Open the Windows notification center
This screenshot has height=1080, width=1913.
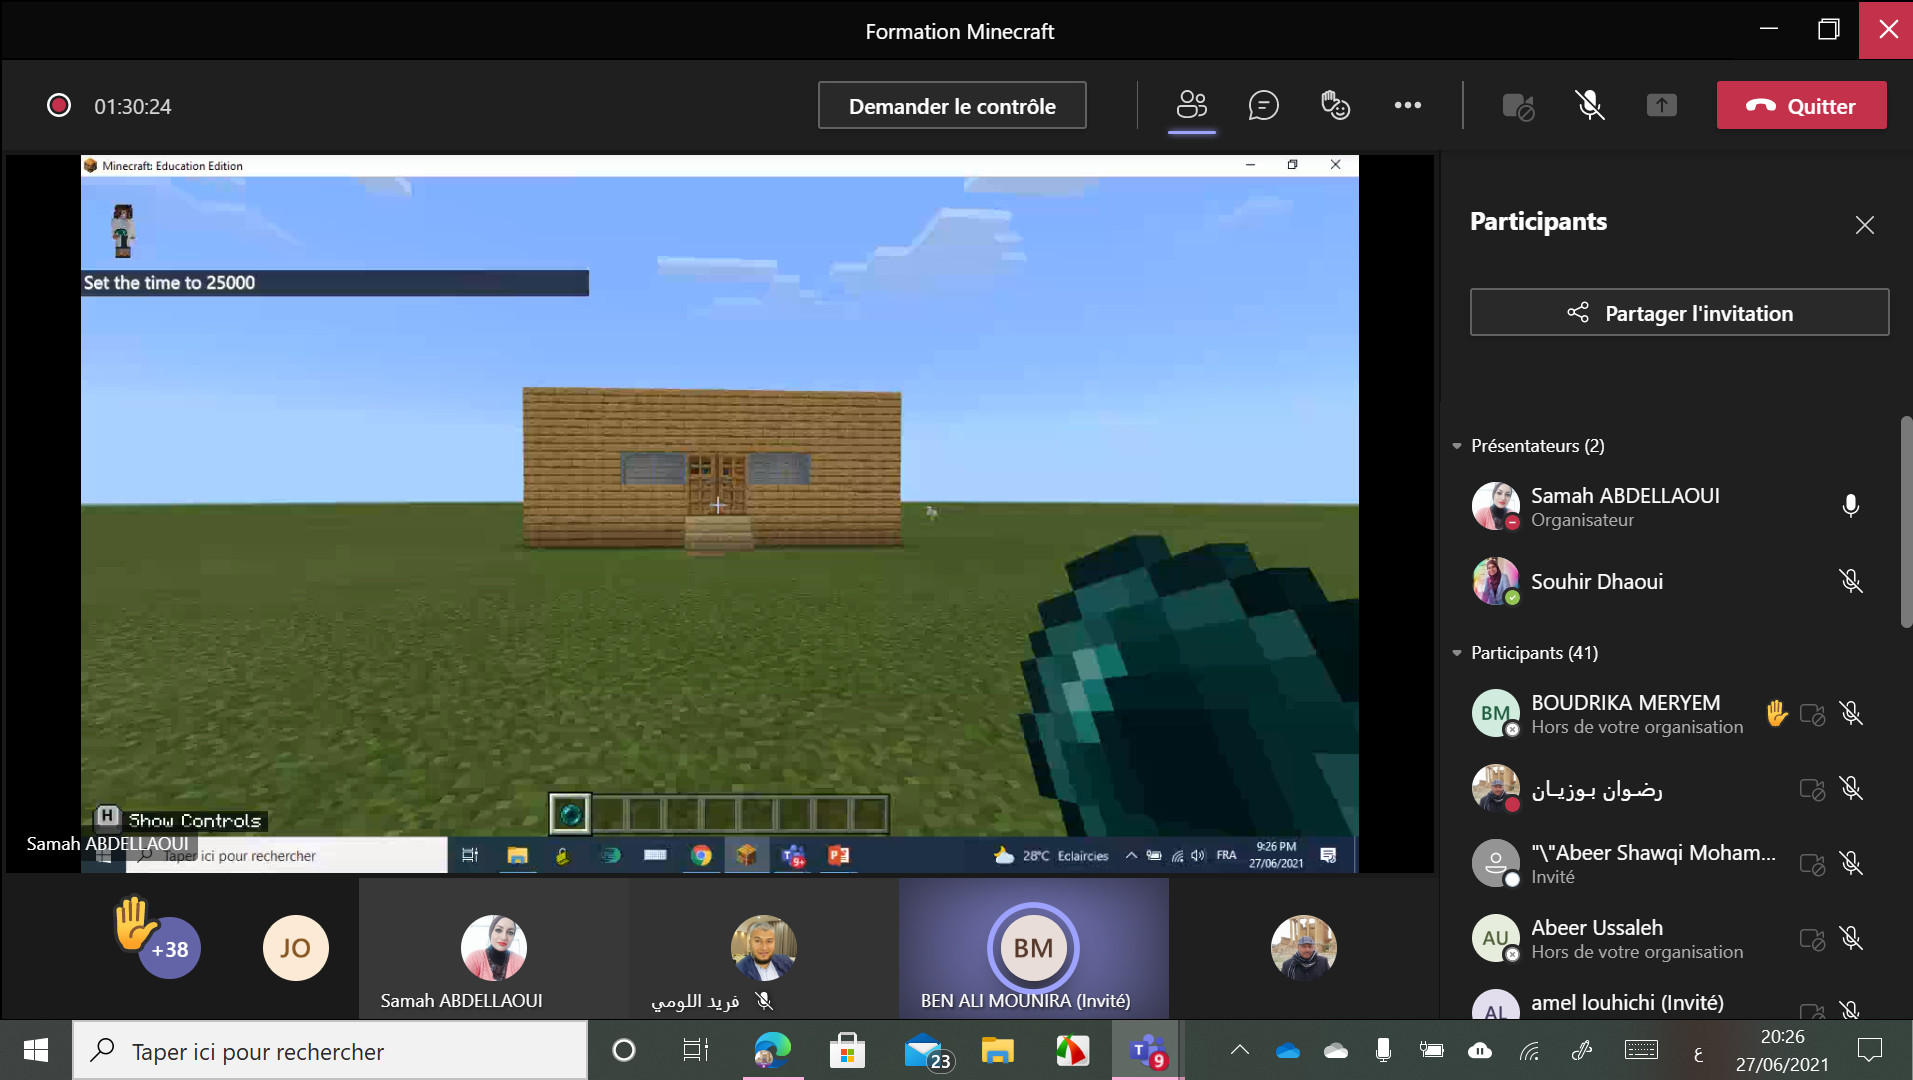tap(1869, 1050)
